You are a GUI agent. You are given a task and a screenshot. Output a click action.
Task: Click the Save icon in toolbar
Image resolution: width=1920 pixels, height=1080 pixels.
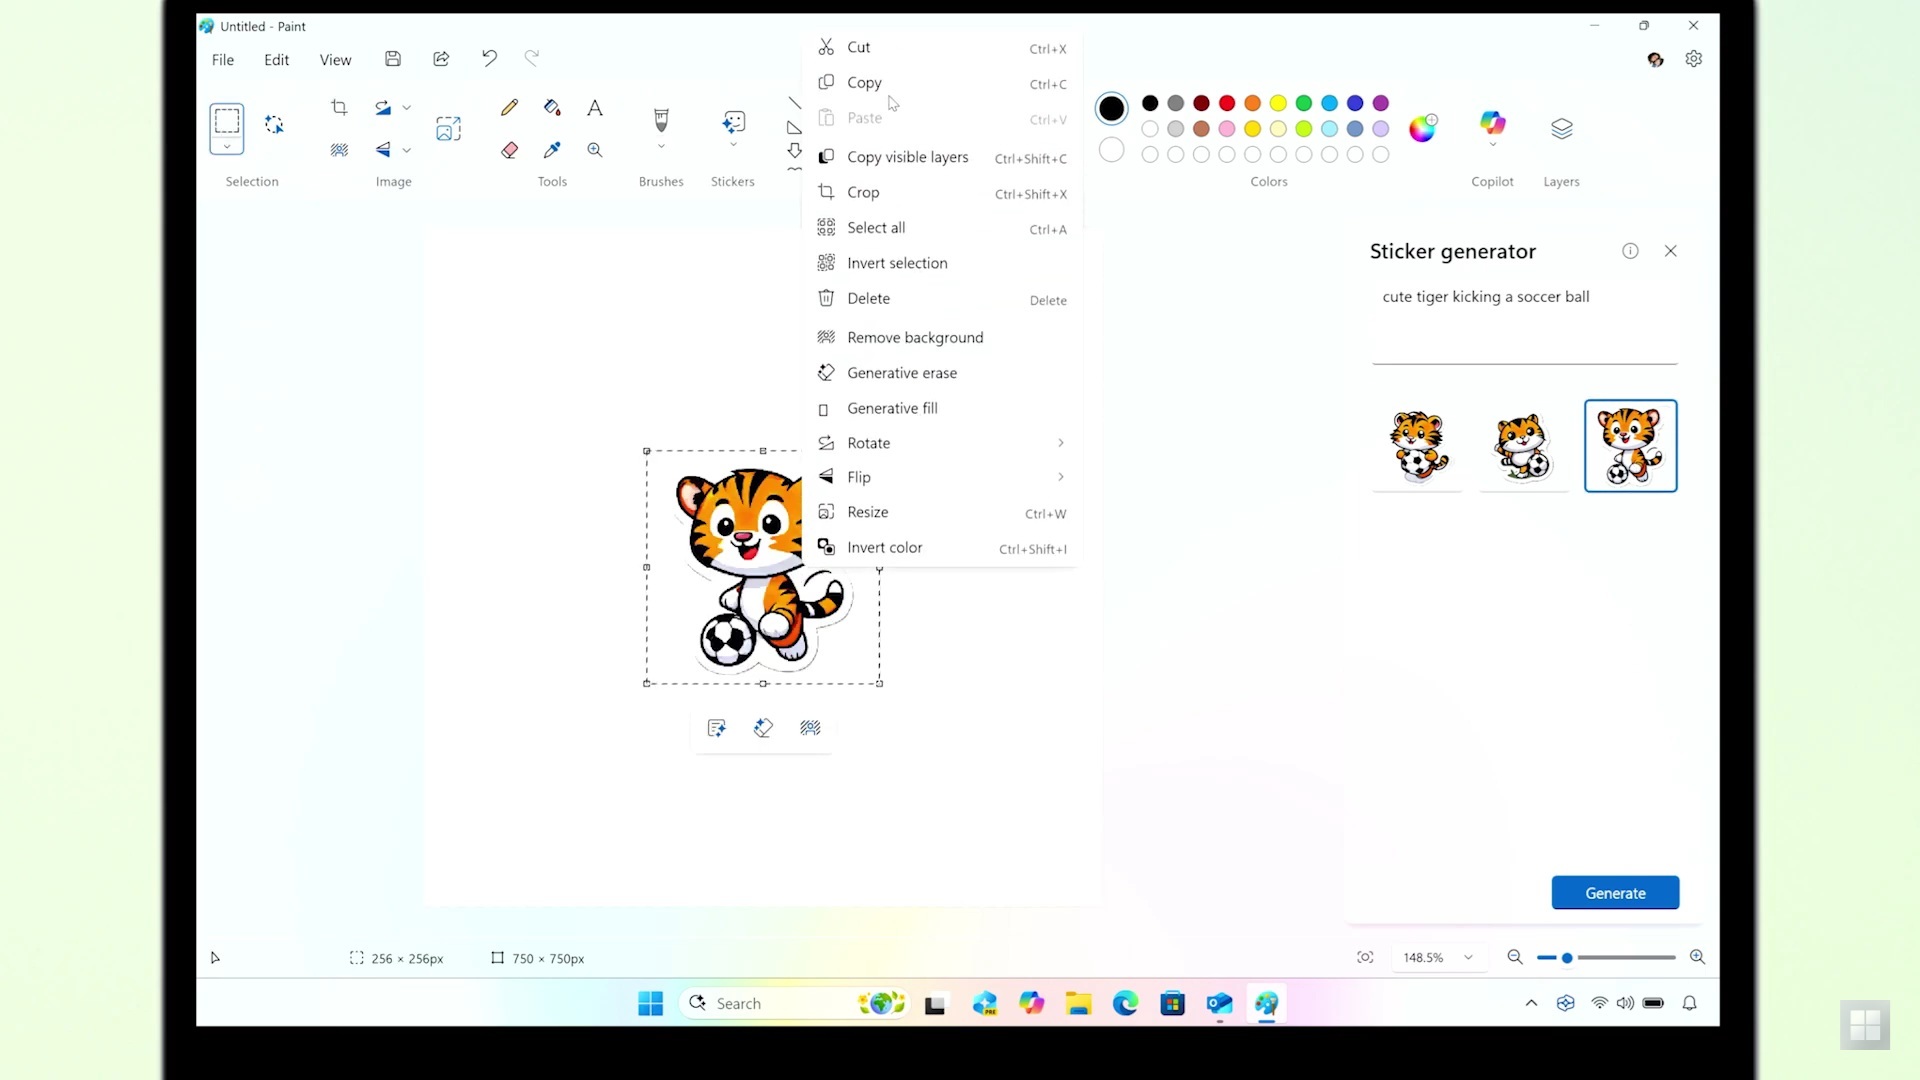pos(393,59)
